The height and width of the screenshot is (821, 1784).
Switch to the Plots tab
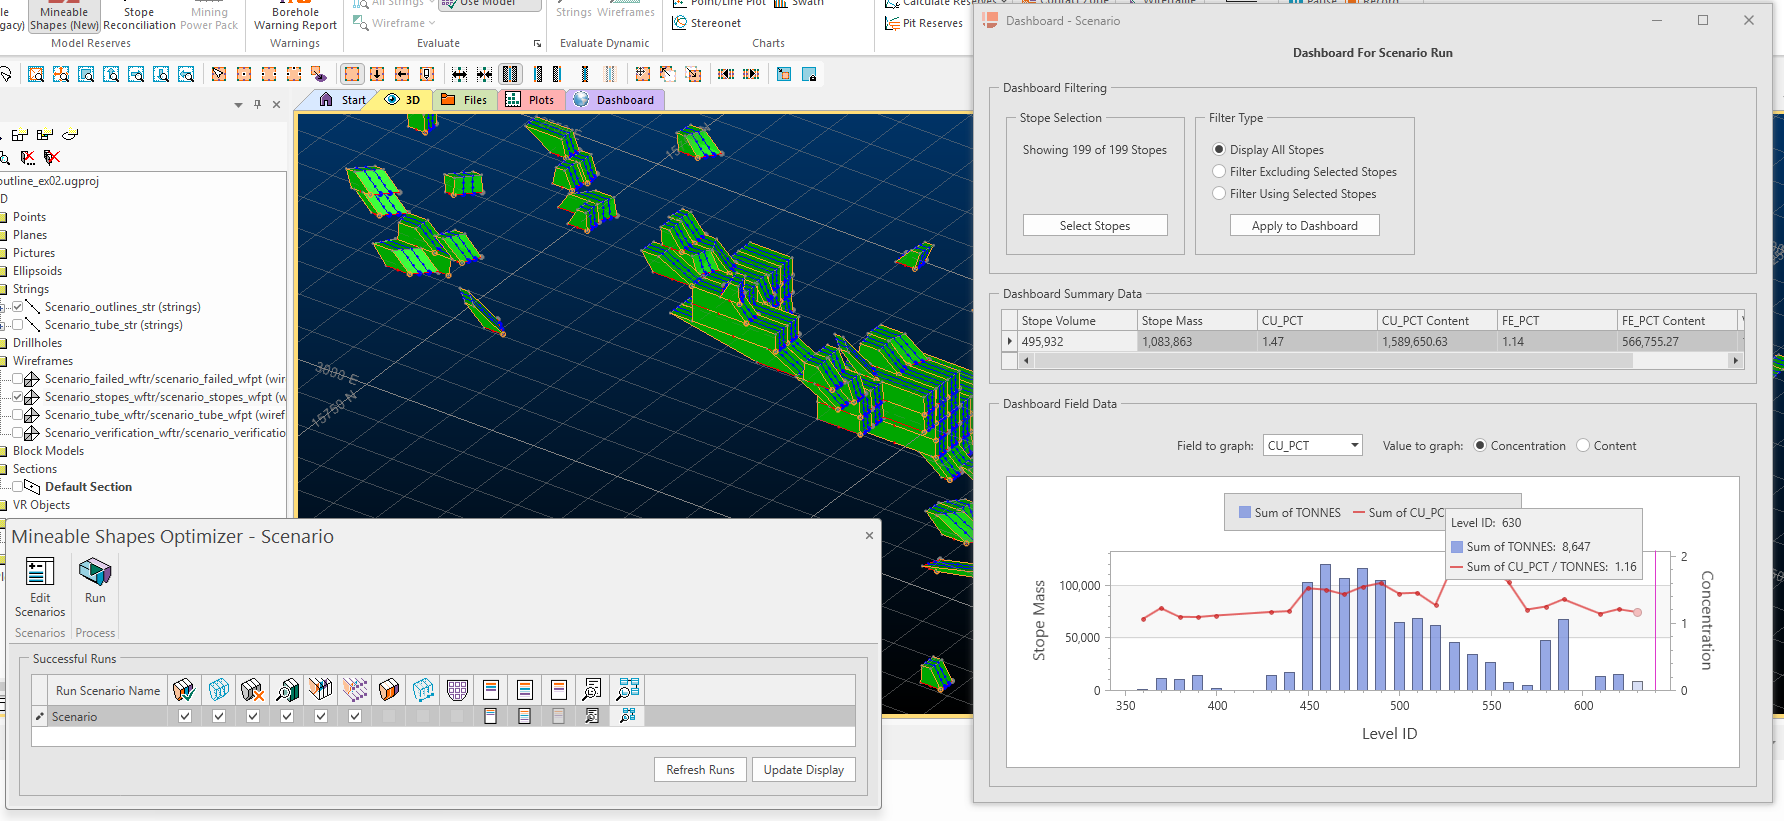point(531,100)
